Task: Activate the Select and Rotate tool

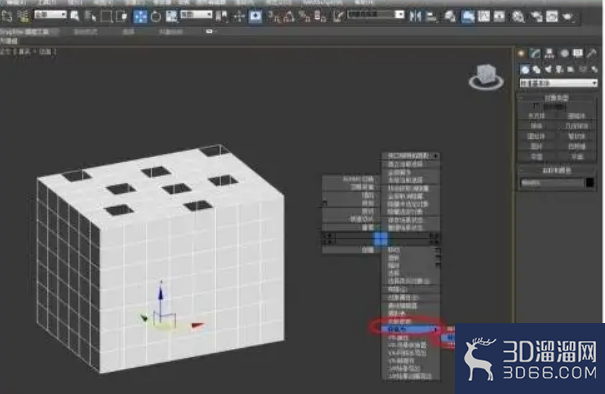Action: [156, 16]
